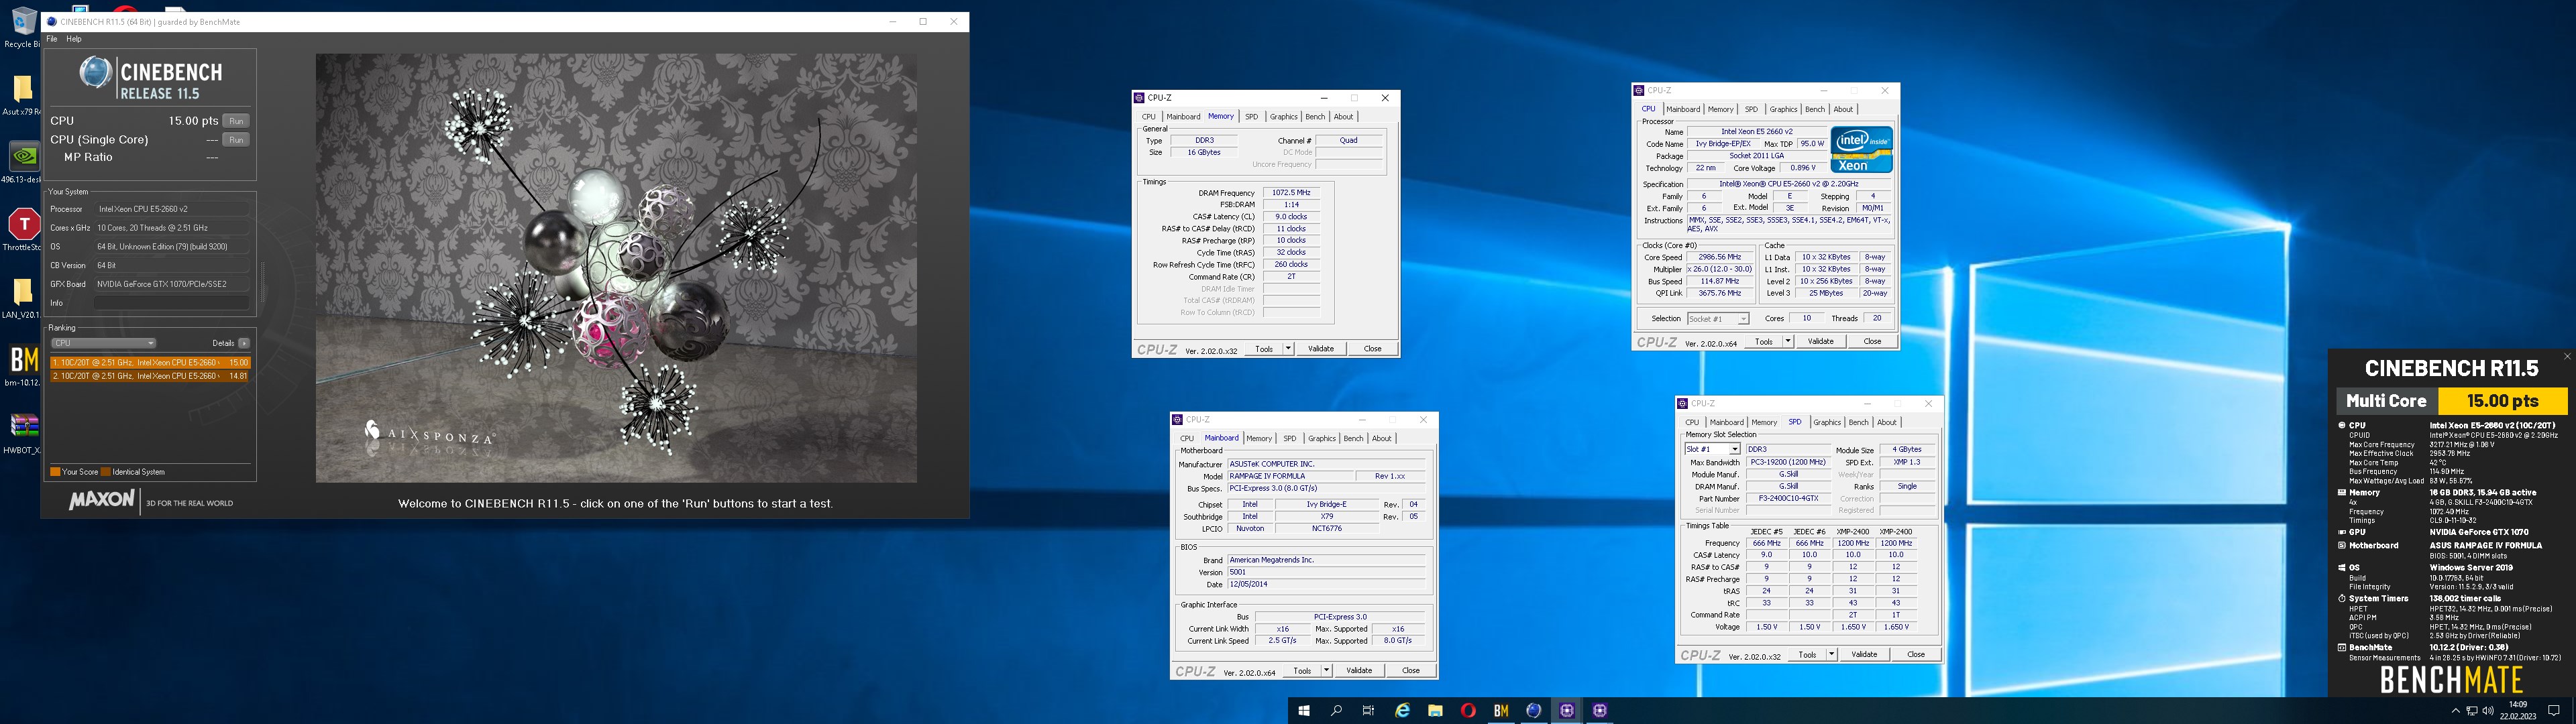
Task: Switch to Memory tab in CPU tab CPU-Z window
Action: click(x=1720, y=110)
